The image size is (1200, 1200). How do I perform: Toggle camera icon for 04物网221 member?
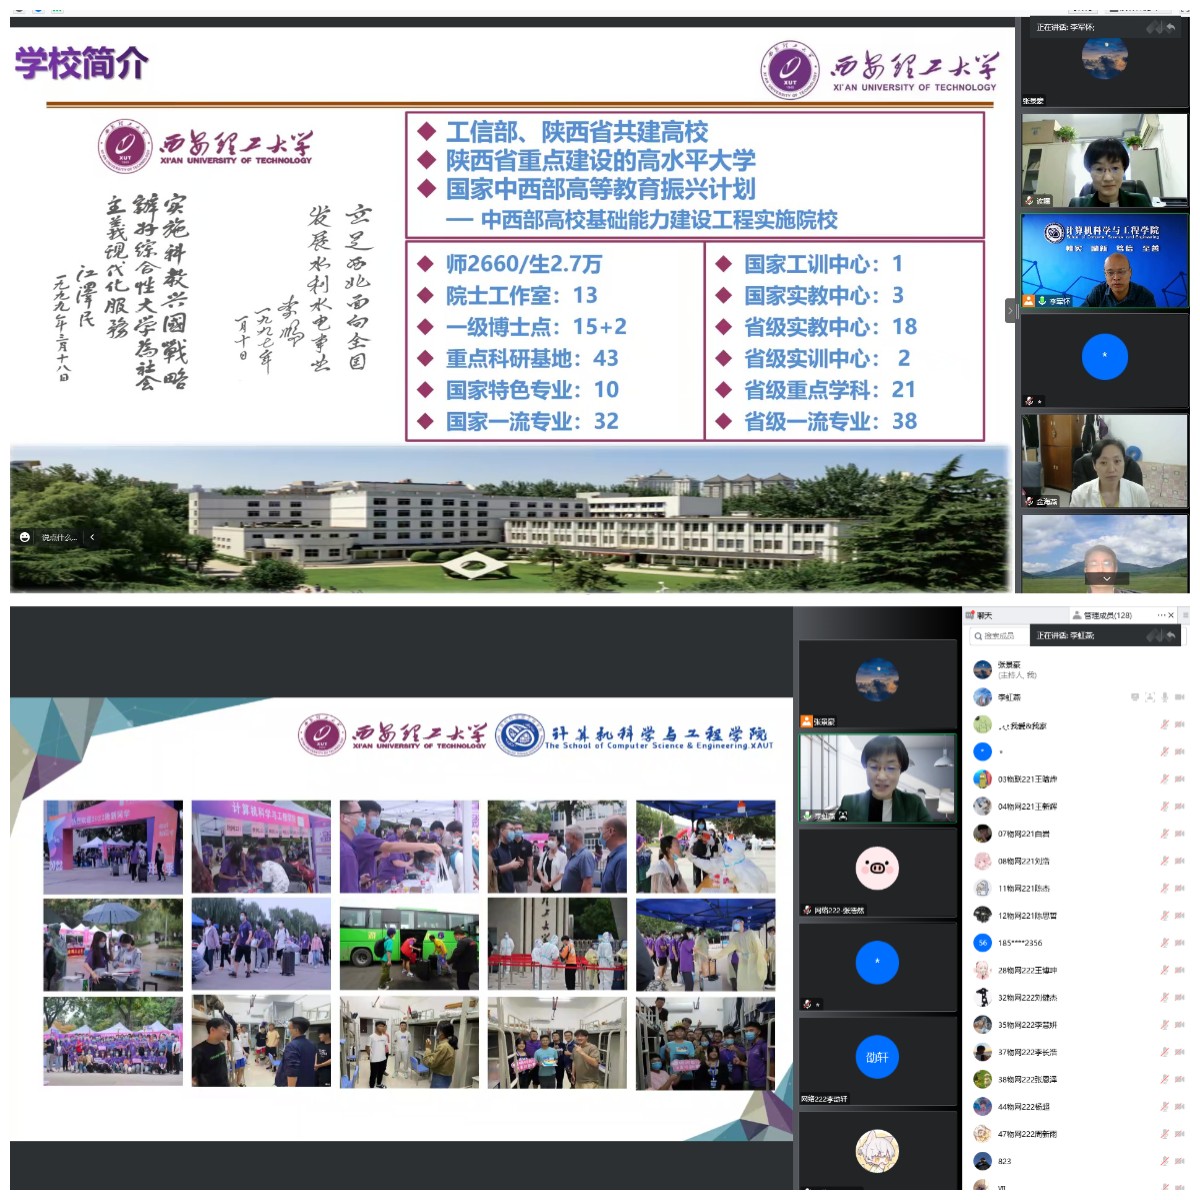[x=1180, y=806]
